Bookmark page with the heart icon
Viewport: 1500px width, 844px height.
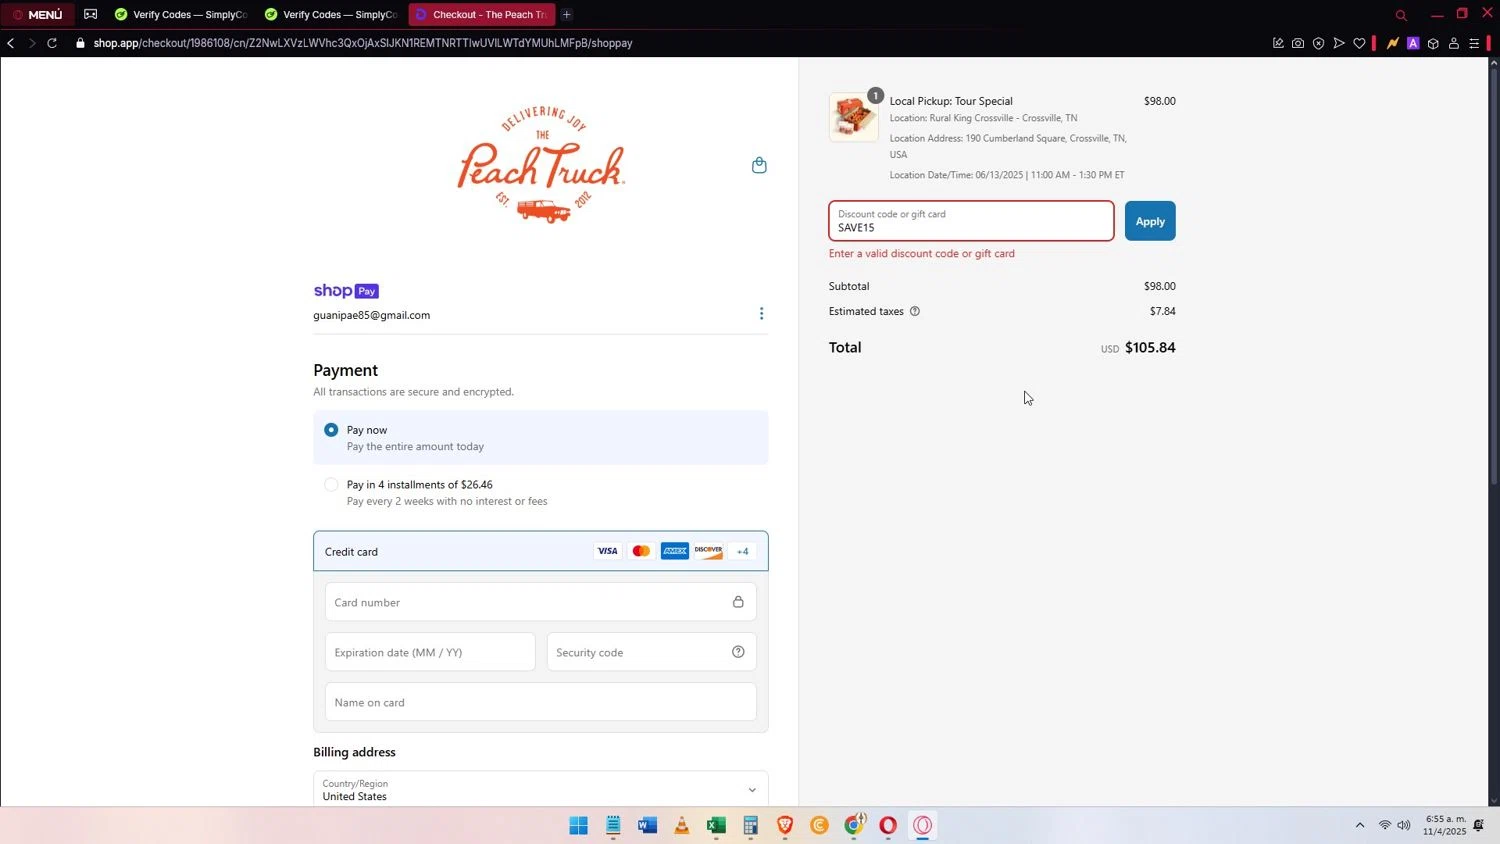point(1359,43)
